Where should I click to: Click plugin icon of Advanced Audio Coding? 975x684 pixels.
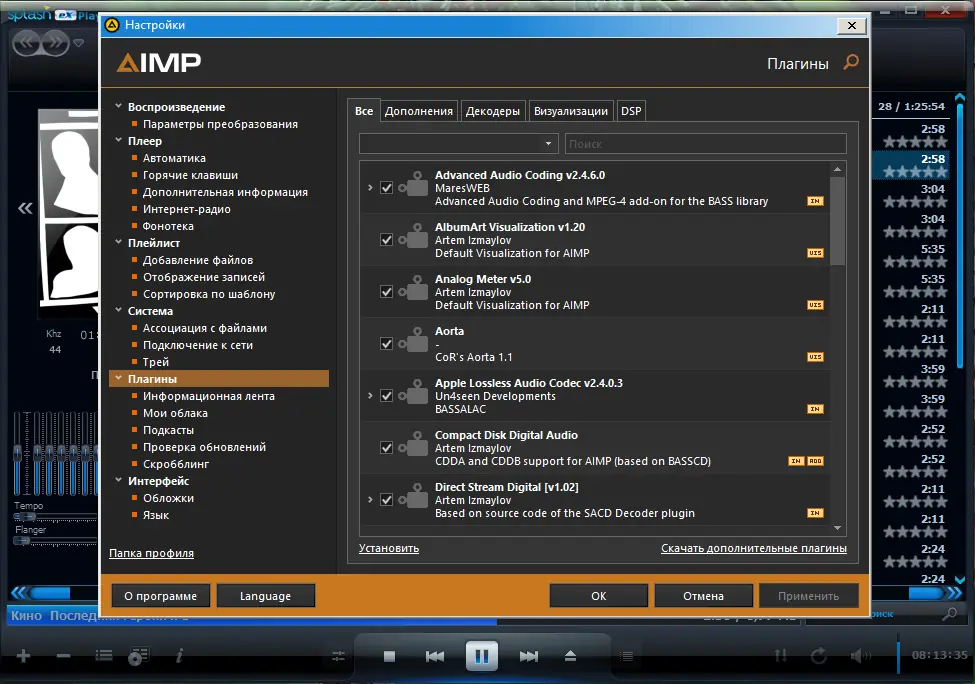[413, 184]
